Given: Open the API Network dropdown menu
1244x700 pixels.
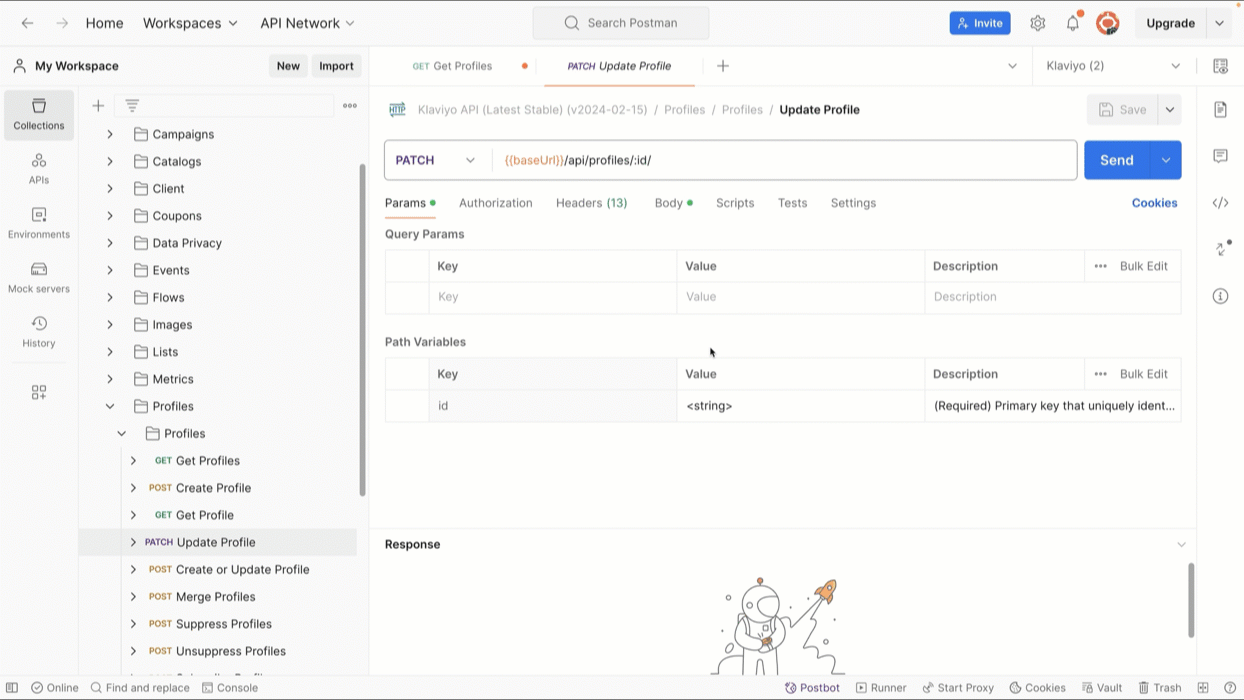Looking at the screenshot, I should point(307,23).
